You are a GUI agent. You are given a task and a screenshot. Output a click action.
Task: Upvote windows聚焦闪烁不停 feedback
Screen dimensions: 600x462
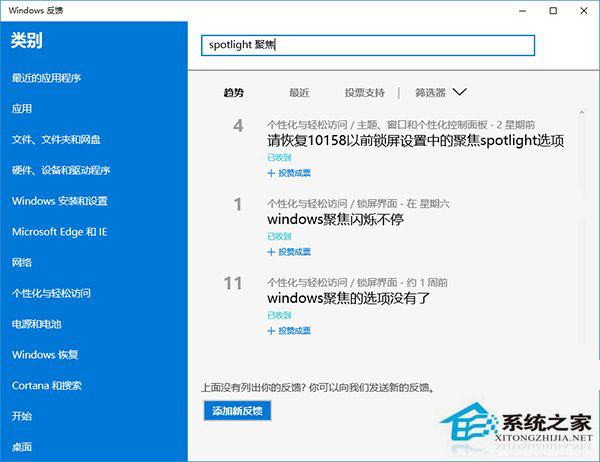click(289, 252)
